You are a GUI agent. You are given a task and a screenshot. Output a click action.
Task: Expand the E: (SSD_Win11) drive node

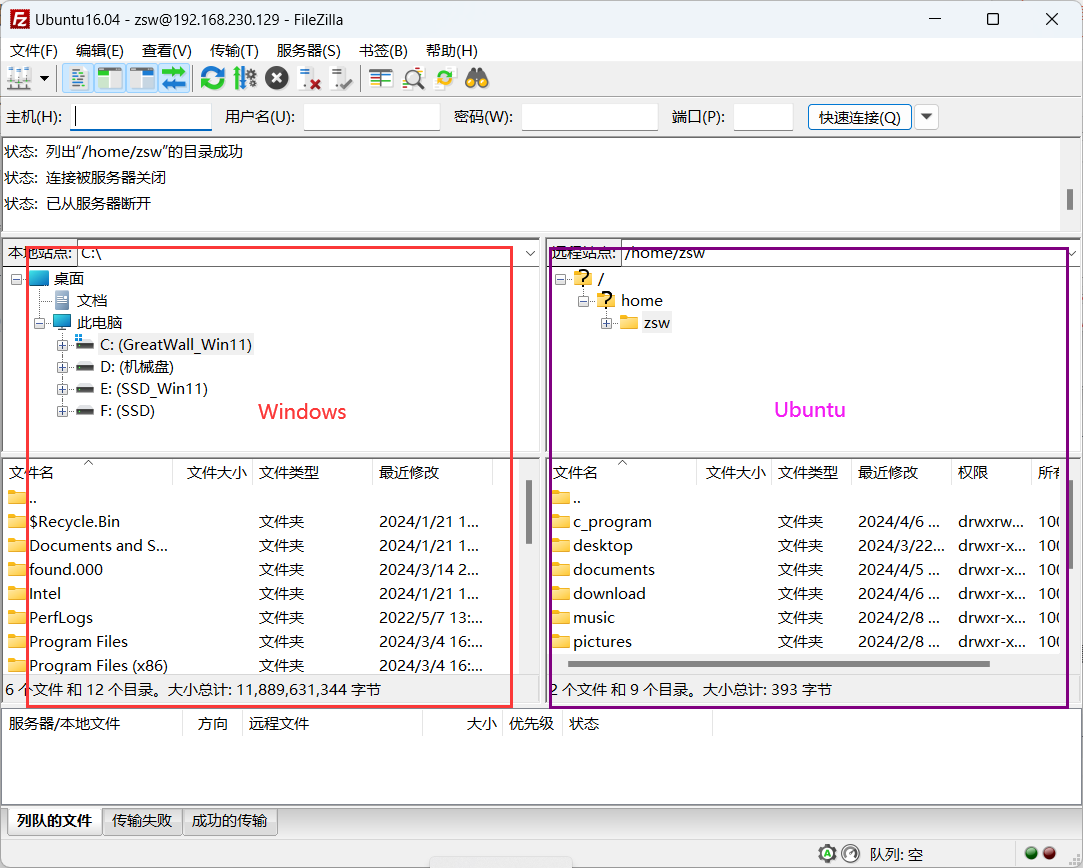click(62, 389)
